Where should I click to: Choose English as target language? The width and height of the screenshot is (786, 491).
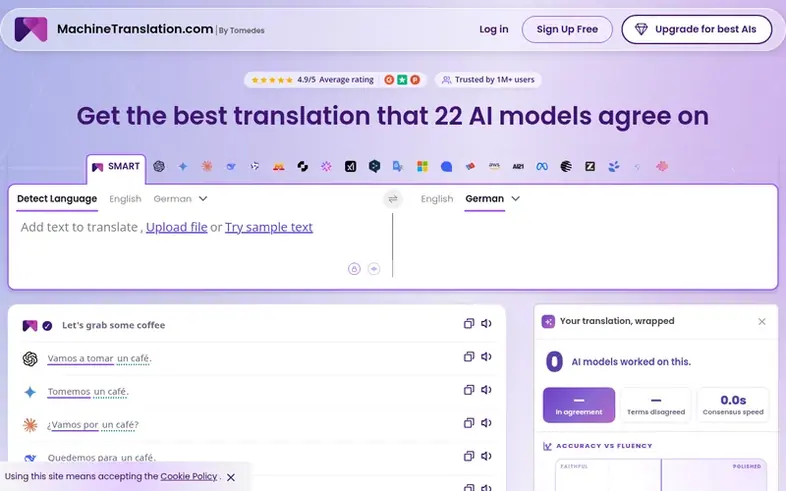(437, 199)
